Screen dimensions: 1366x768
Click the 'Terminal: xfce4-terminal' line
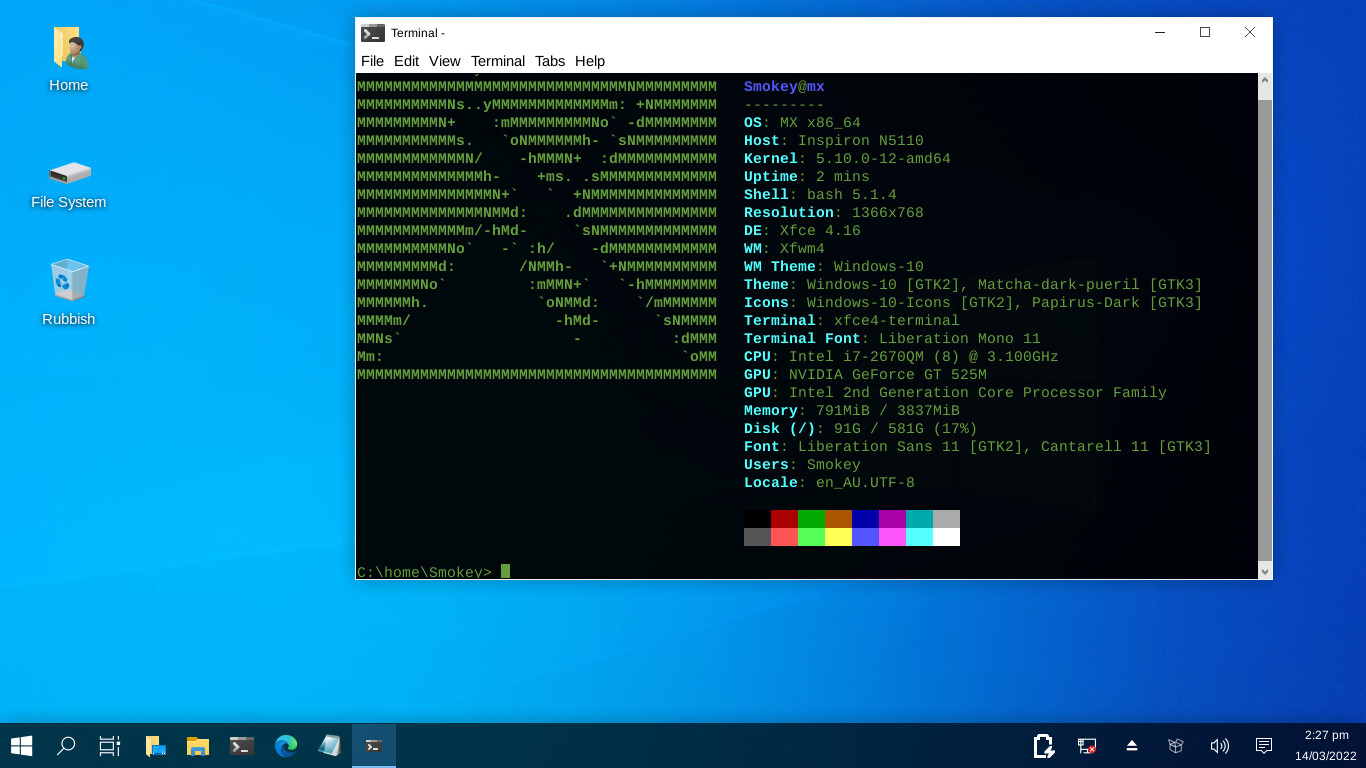(852, 321)
